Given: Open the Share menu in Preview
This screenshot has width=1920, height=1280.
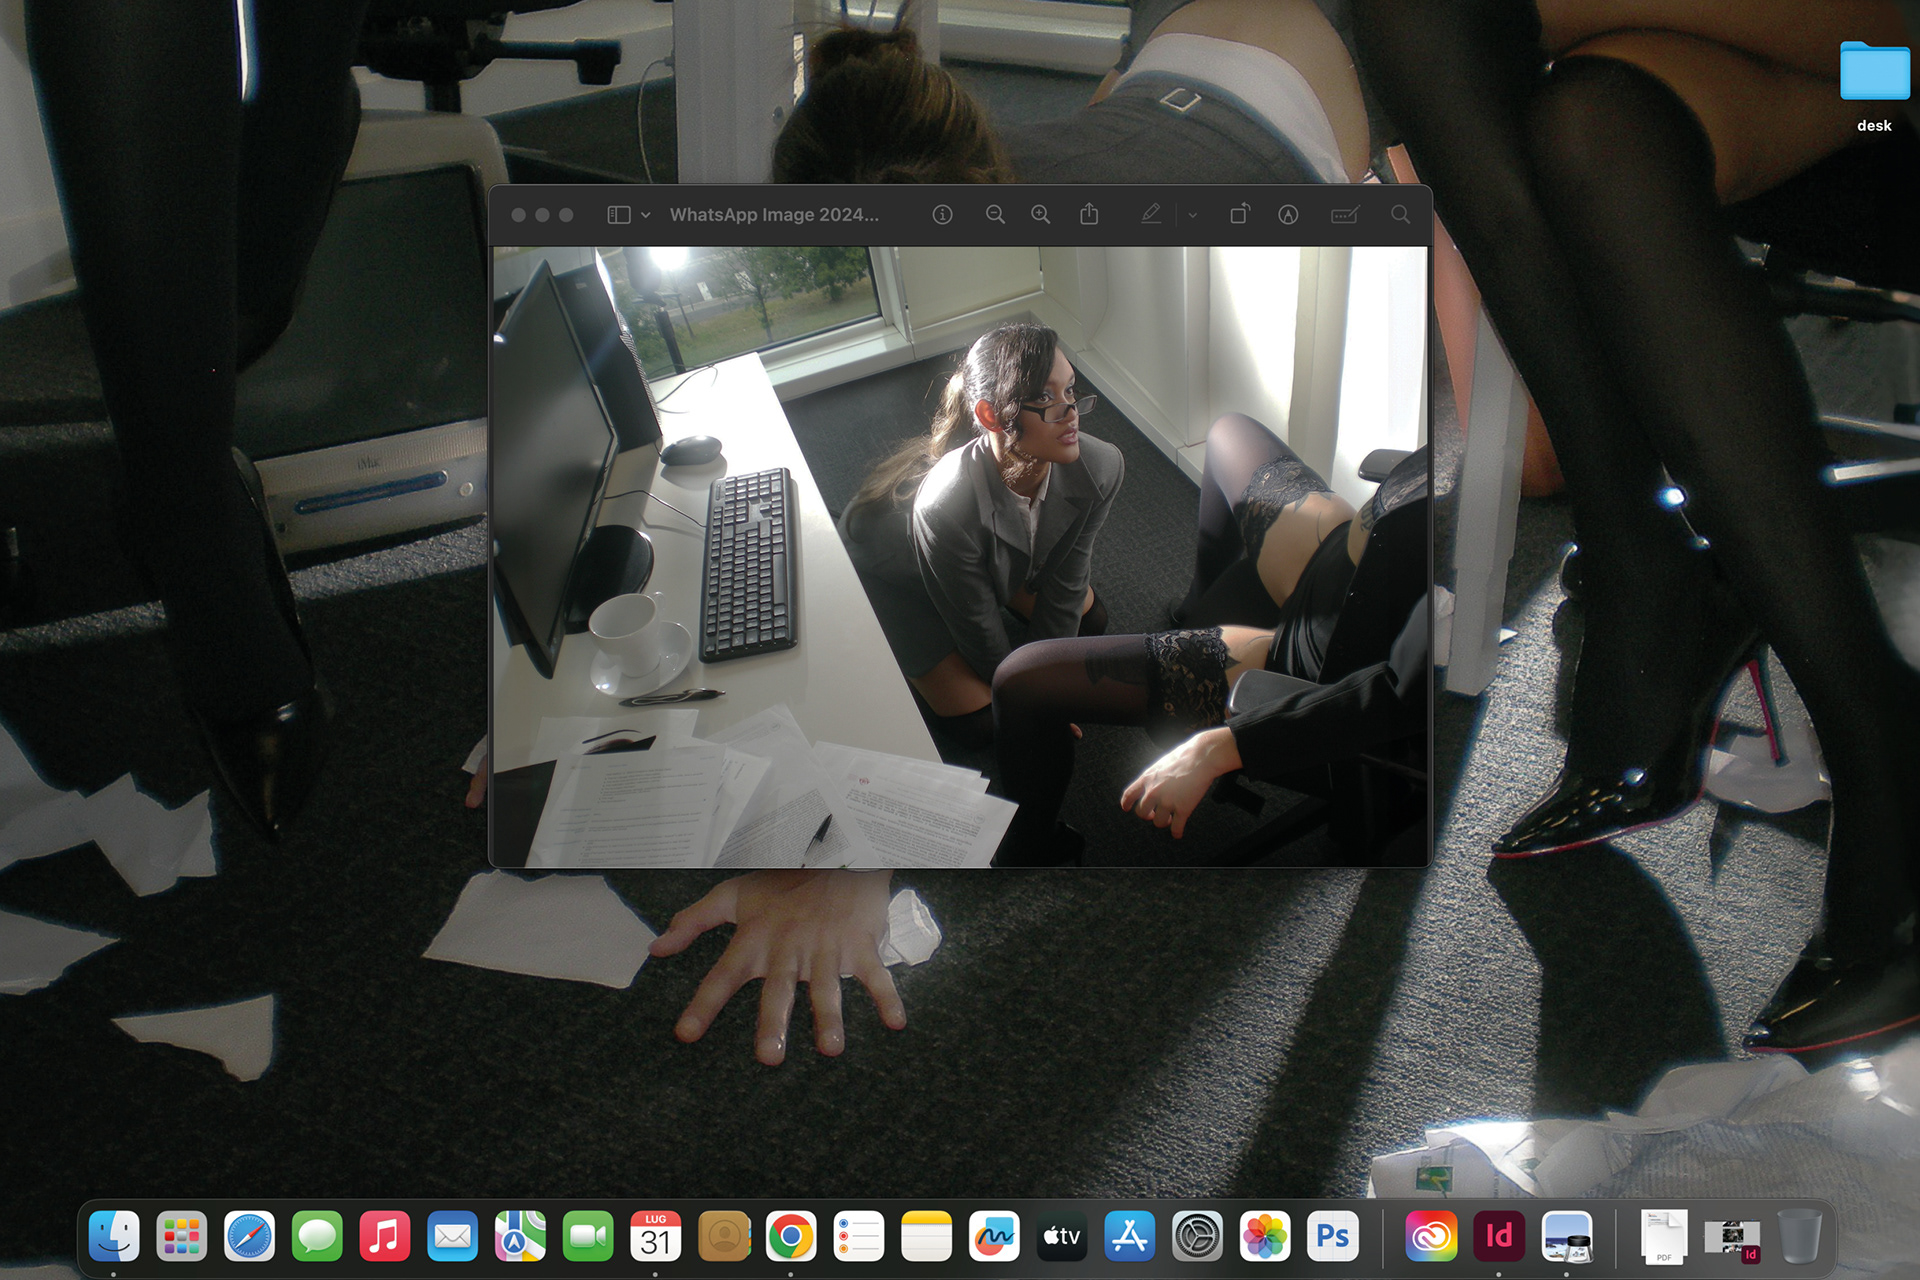Looking at the screenshot, I should pos(1089,215).
